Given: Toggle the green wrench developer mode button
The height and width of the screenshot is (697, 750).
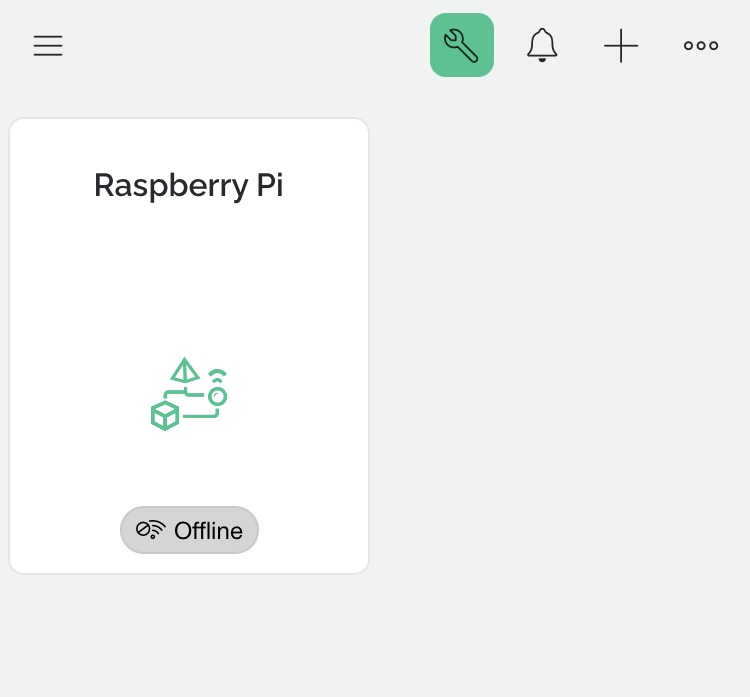Looking at the screenshot, I should pos(462,45).
